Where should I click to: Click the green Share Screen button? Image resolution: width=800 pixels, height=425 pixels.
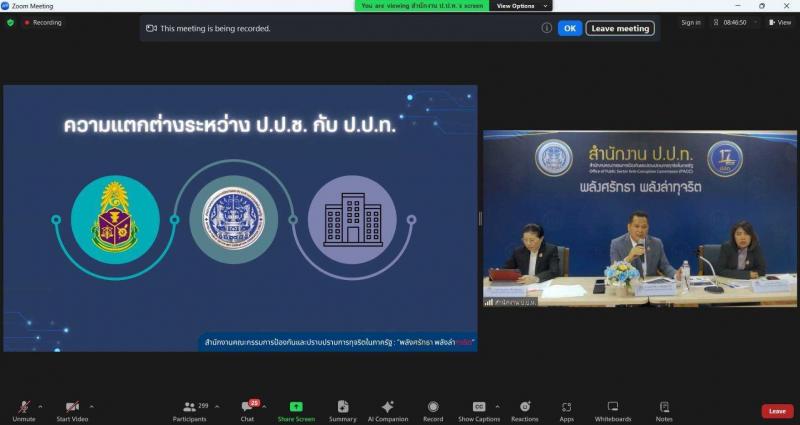pyautogui.click(x=296, y=411)
